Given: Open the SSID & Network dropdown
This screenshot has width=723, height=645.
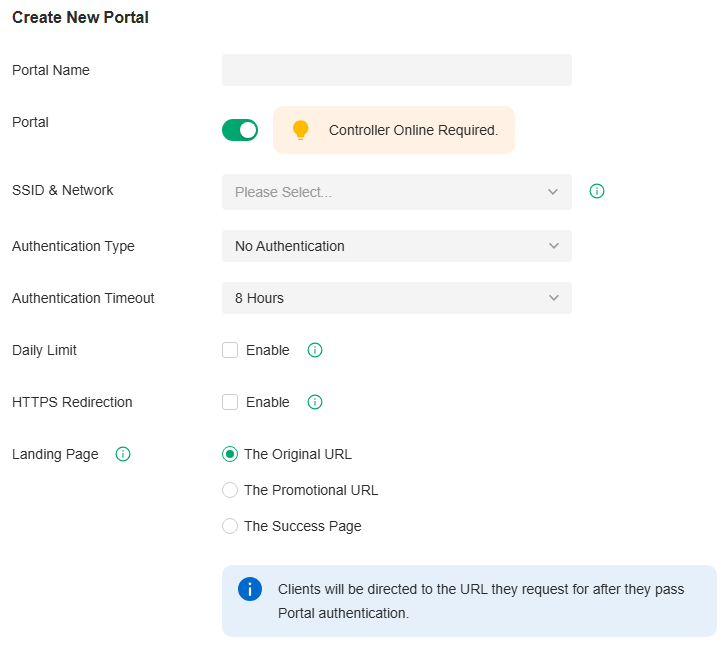Looking at the screenshot, I should pyautogui.click(x=397, y=192).
